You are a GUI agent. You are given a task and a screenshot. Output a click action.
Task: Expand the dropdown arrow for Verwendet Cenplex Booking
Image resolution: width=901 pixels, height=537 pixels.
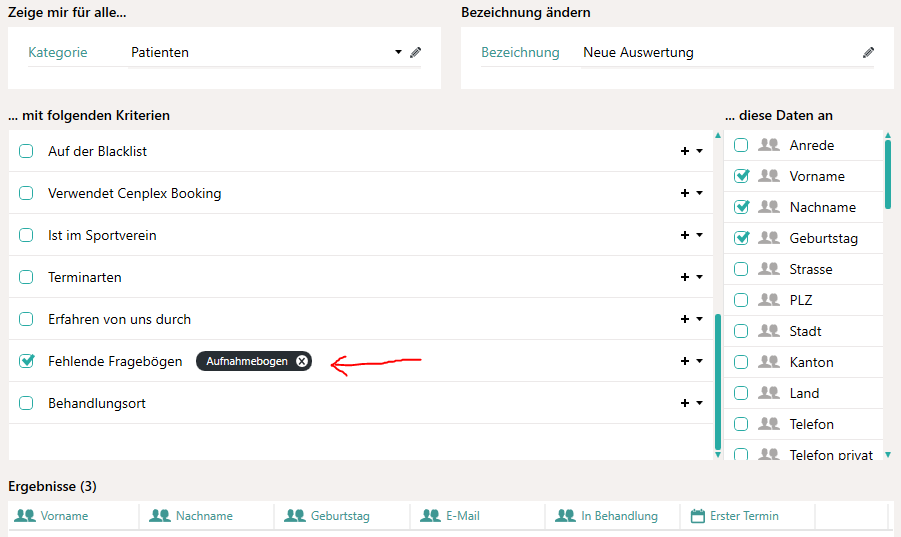pos(700,193)
